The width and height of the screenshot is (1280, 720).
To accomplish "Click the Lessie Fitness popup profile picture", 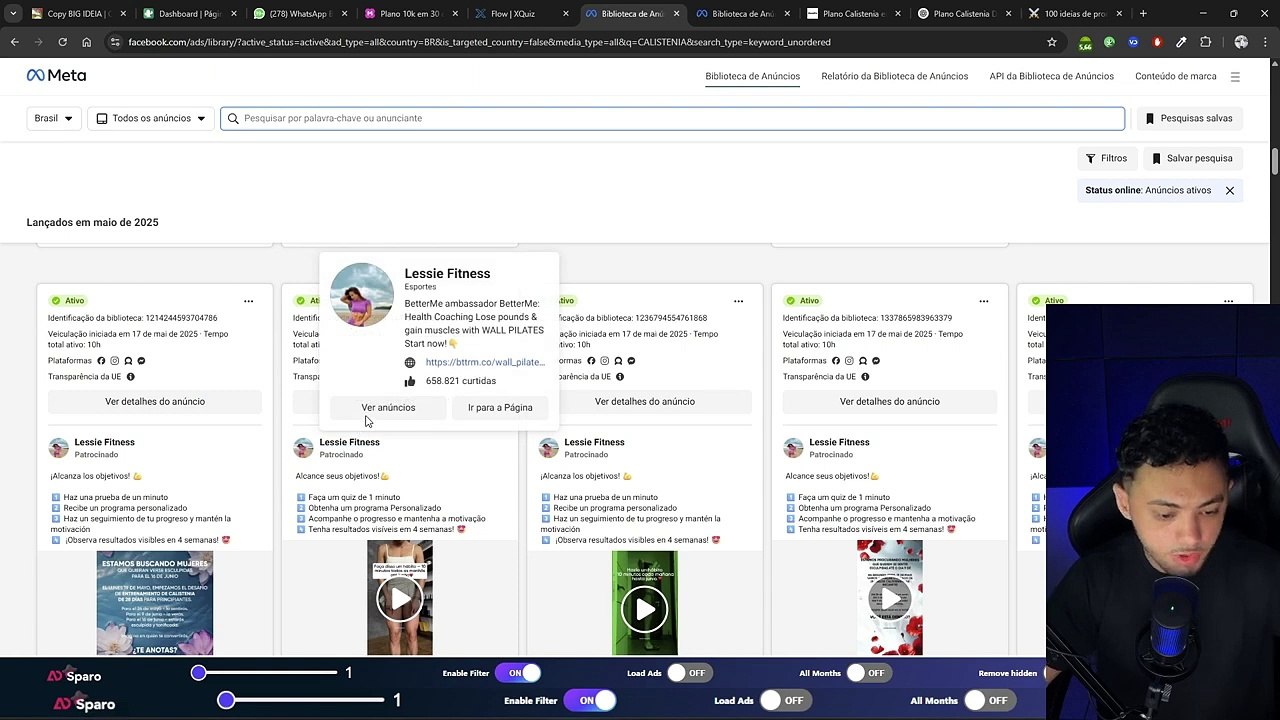I will tap(362, 295).
